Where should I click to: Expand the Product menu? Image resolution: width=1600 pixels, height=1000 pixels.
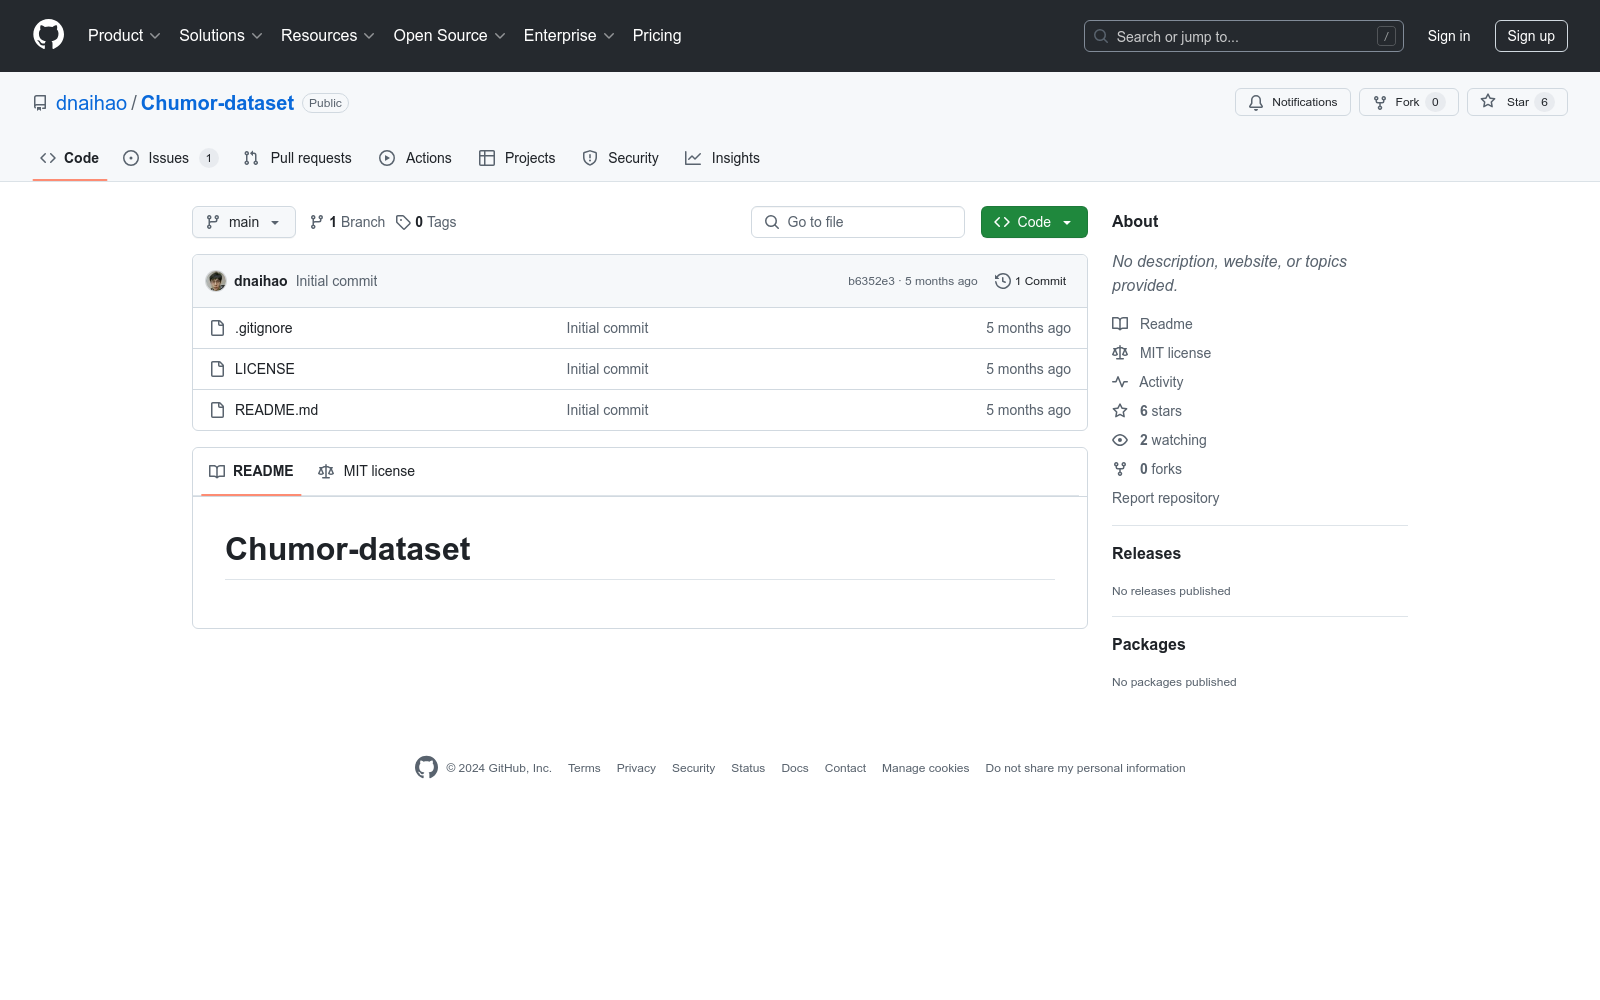[x=124, y=35]
